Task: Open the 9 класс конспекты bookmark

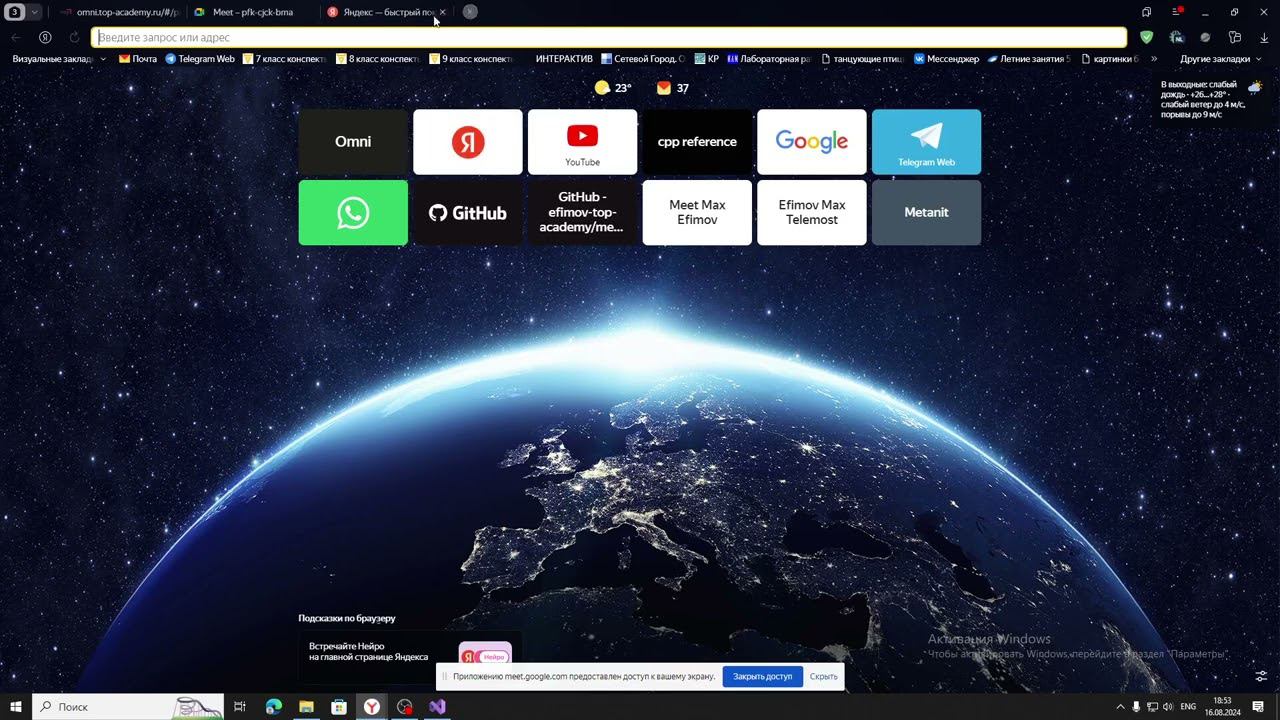Action: pos(471,59)
